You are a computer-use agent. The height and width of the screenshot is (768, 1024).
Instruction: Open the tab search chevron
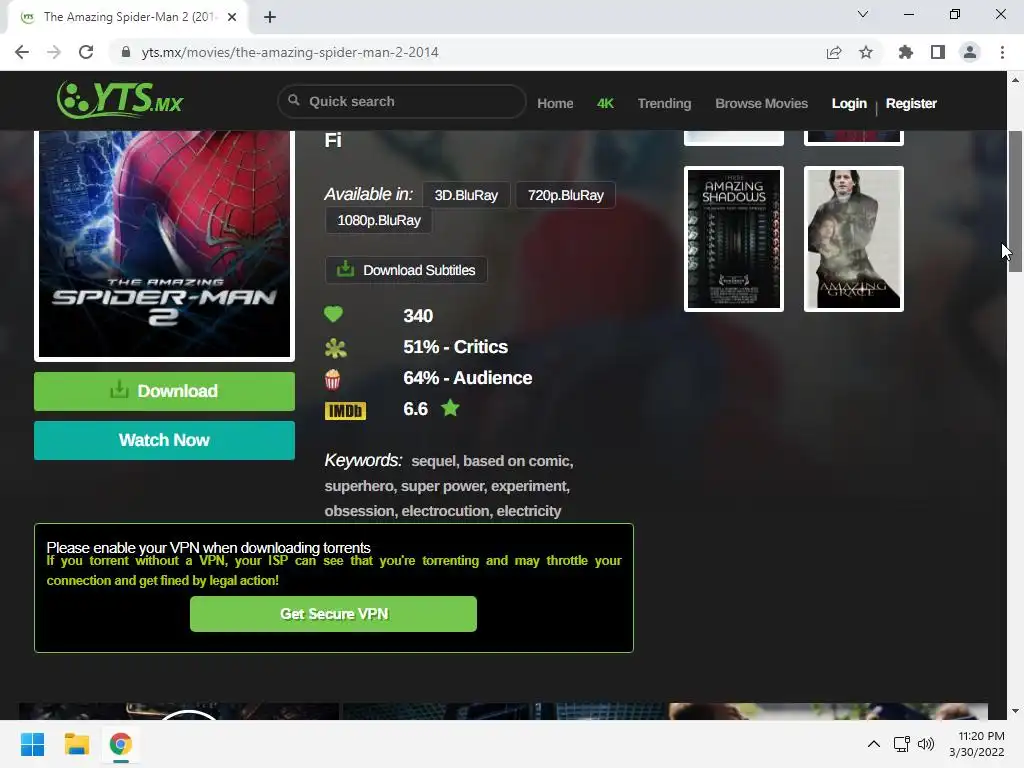[863, 14]
